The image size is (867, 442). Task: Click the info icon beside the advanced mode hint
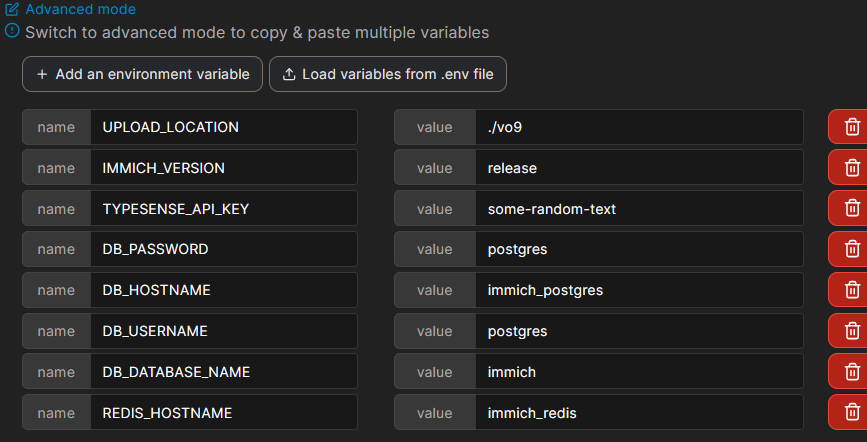(12, 30)
